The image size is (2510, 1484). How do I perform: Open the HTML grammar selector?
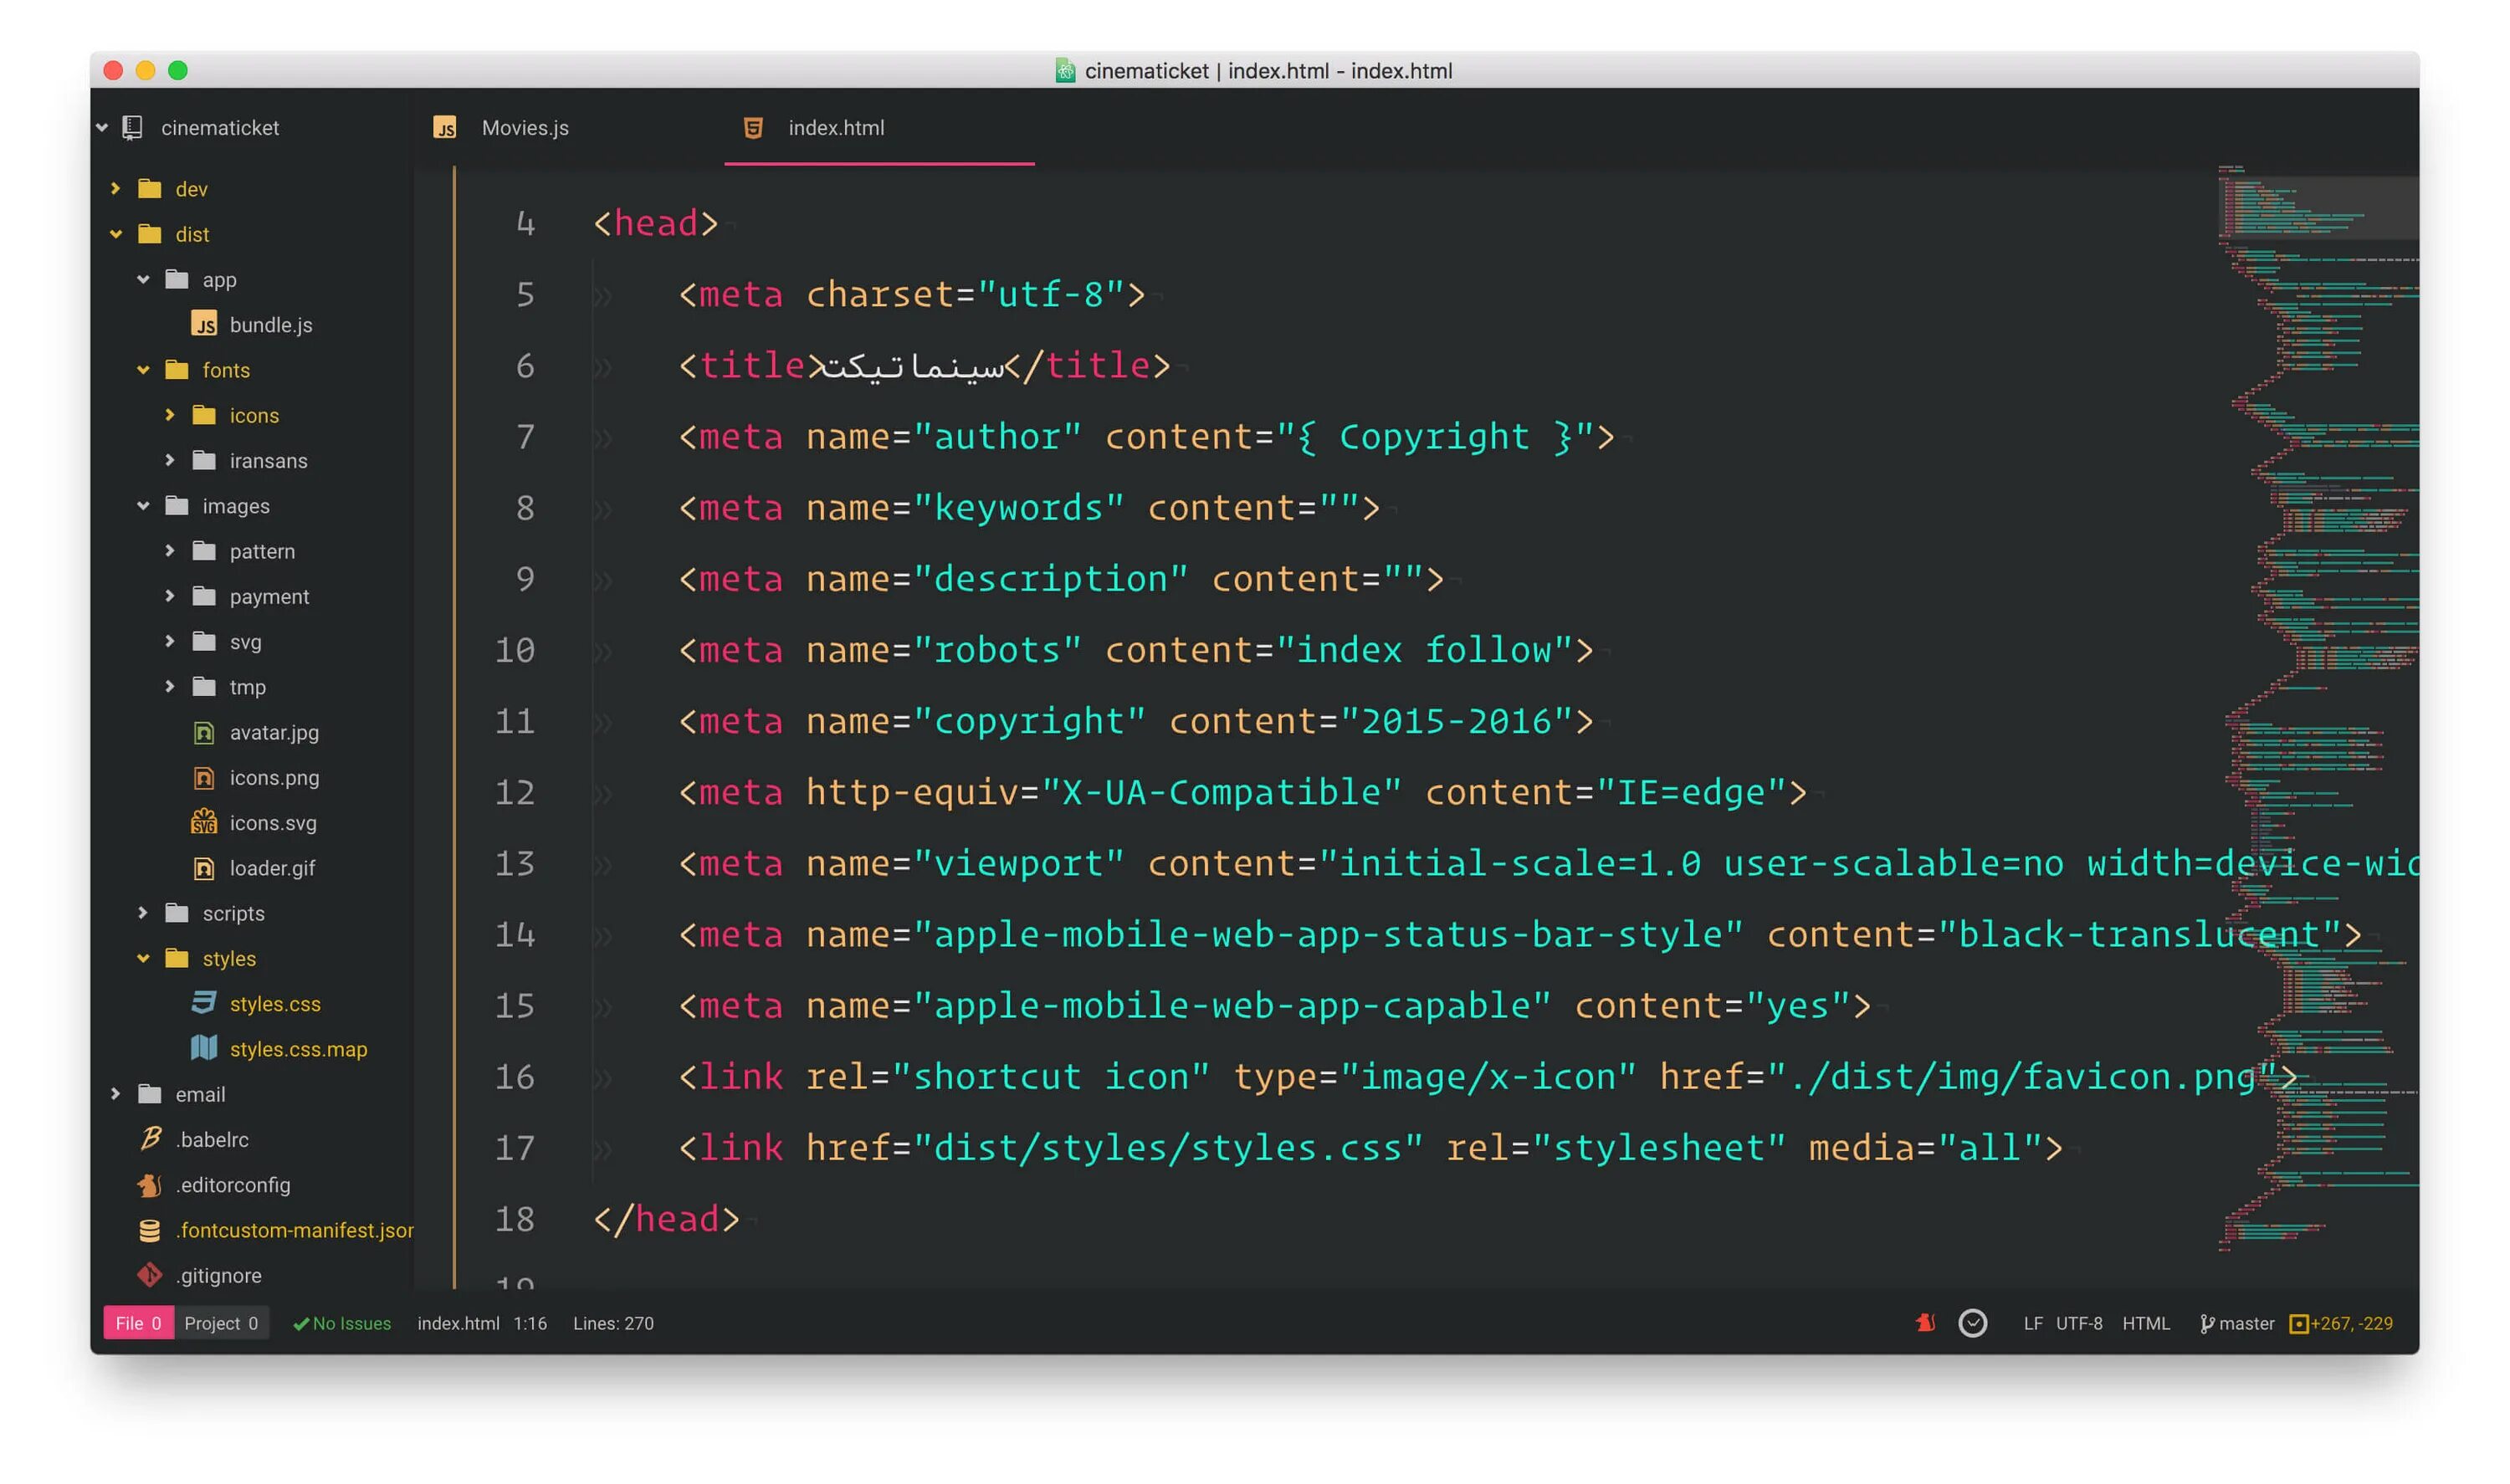[2145, 1323]
